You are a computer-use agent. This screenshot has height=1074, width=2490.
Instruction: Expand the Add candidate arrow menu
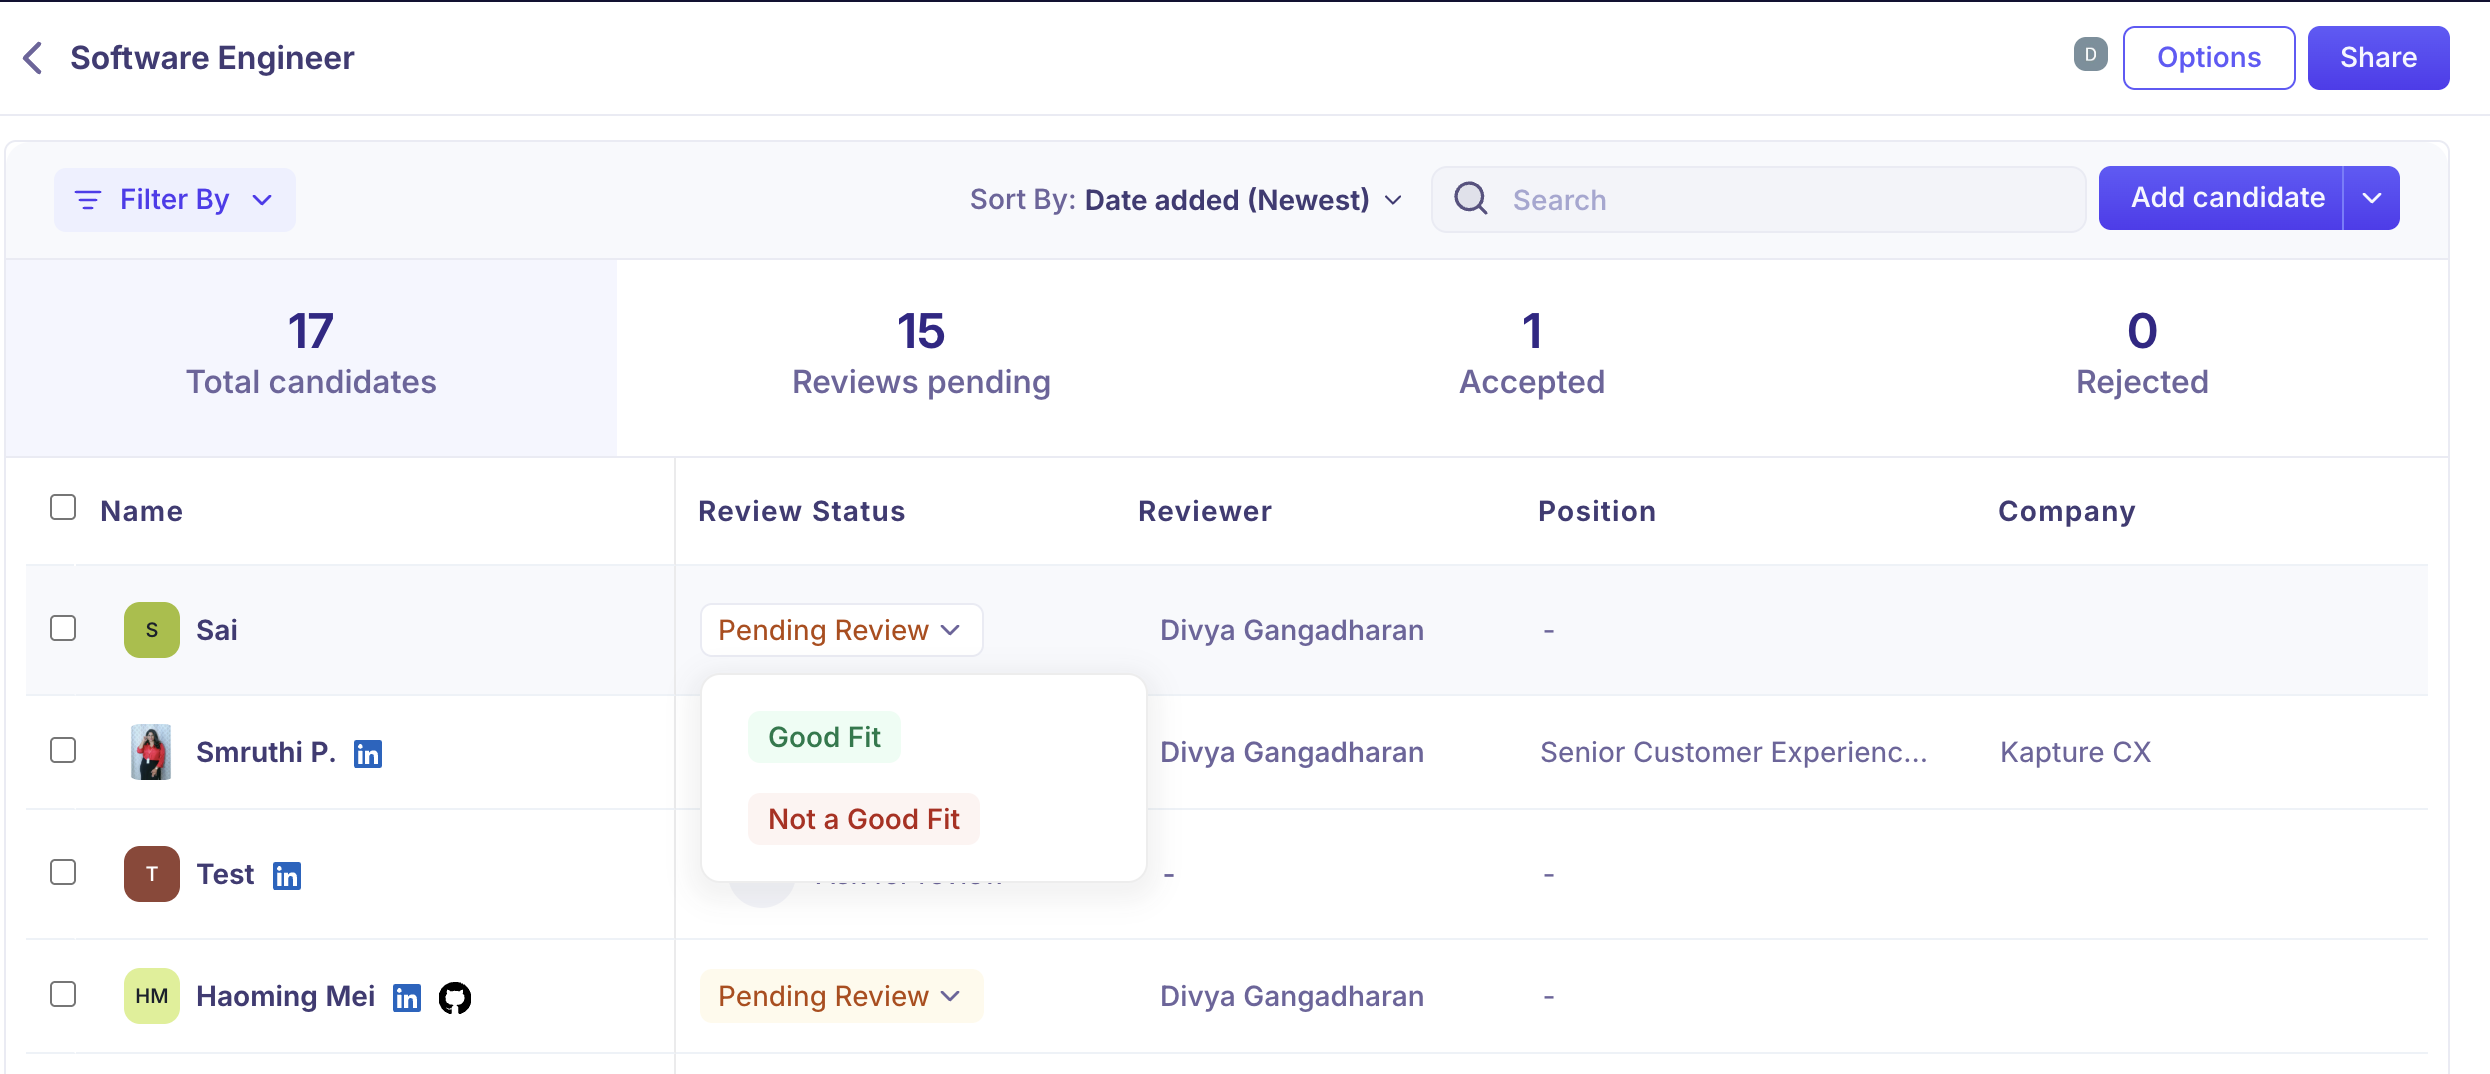pyautogui.click(x=2372, y=198)
